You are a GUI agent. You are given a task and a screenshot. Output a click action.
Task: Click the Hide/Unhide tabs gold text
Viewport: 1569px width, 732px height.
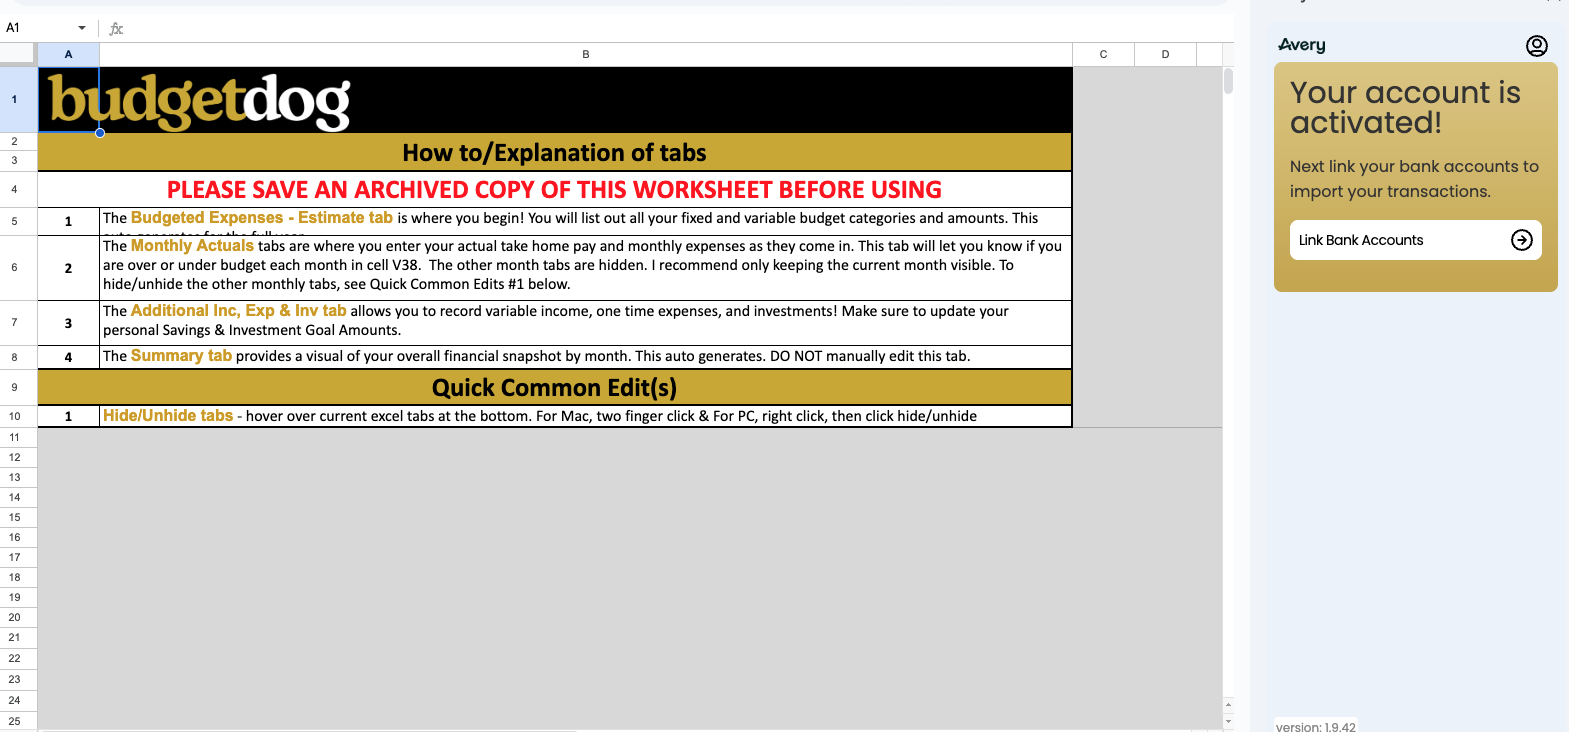click(168, 416)
